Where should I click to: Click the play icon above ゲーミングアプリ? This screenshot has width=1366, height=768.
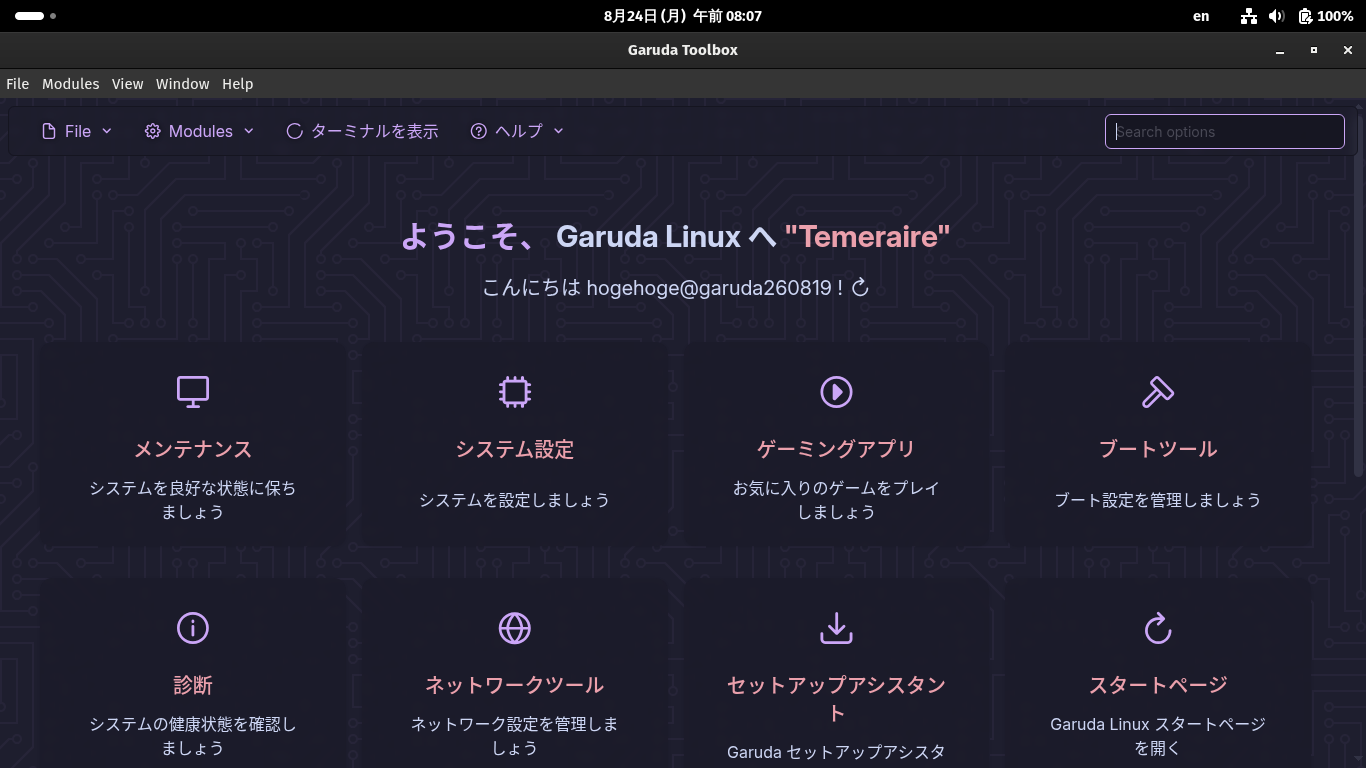[836, 391]
